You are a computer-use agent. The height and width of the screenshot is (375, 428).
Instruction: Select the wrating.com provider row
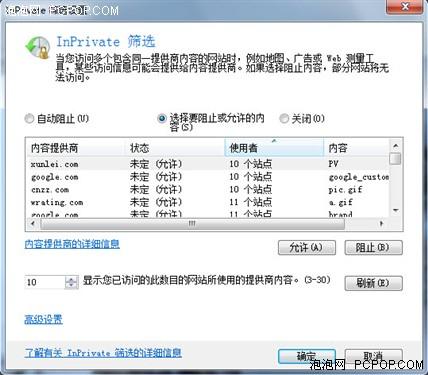click(207, 202)
